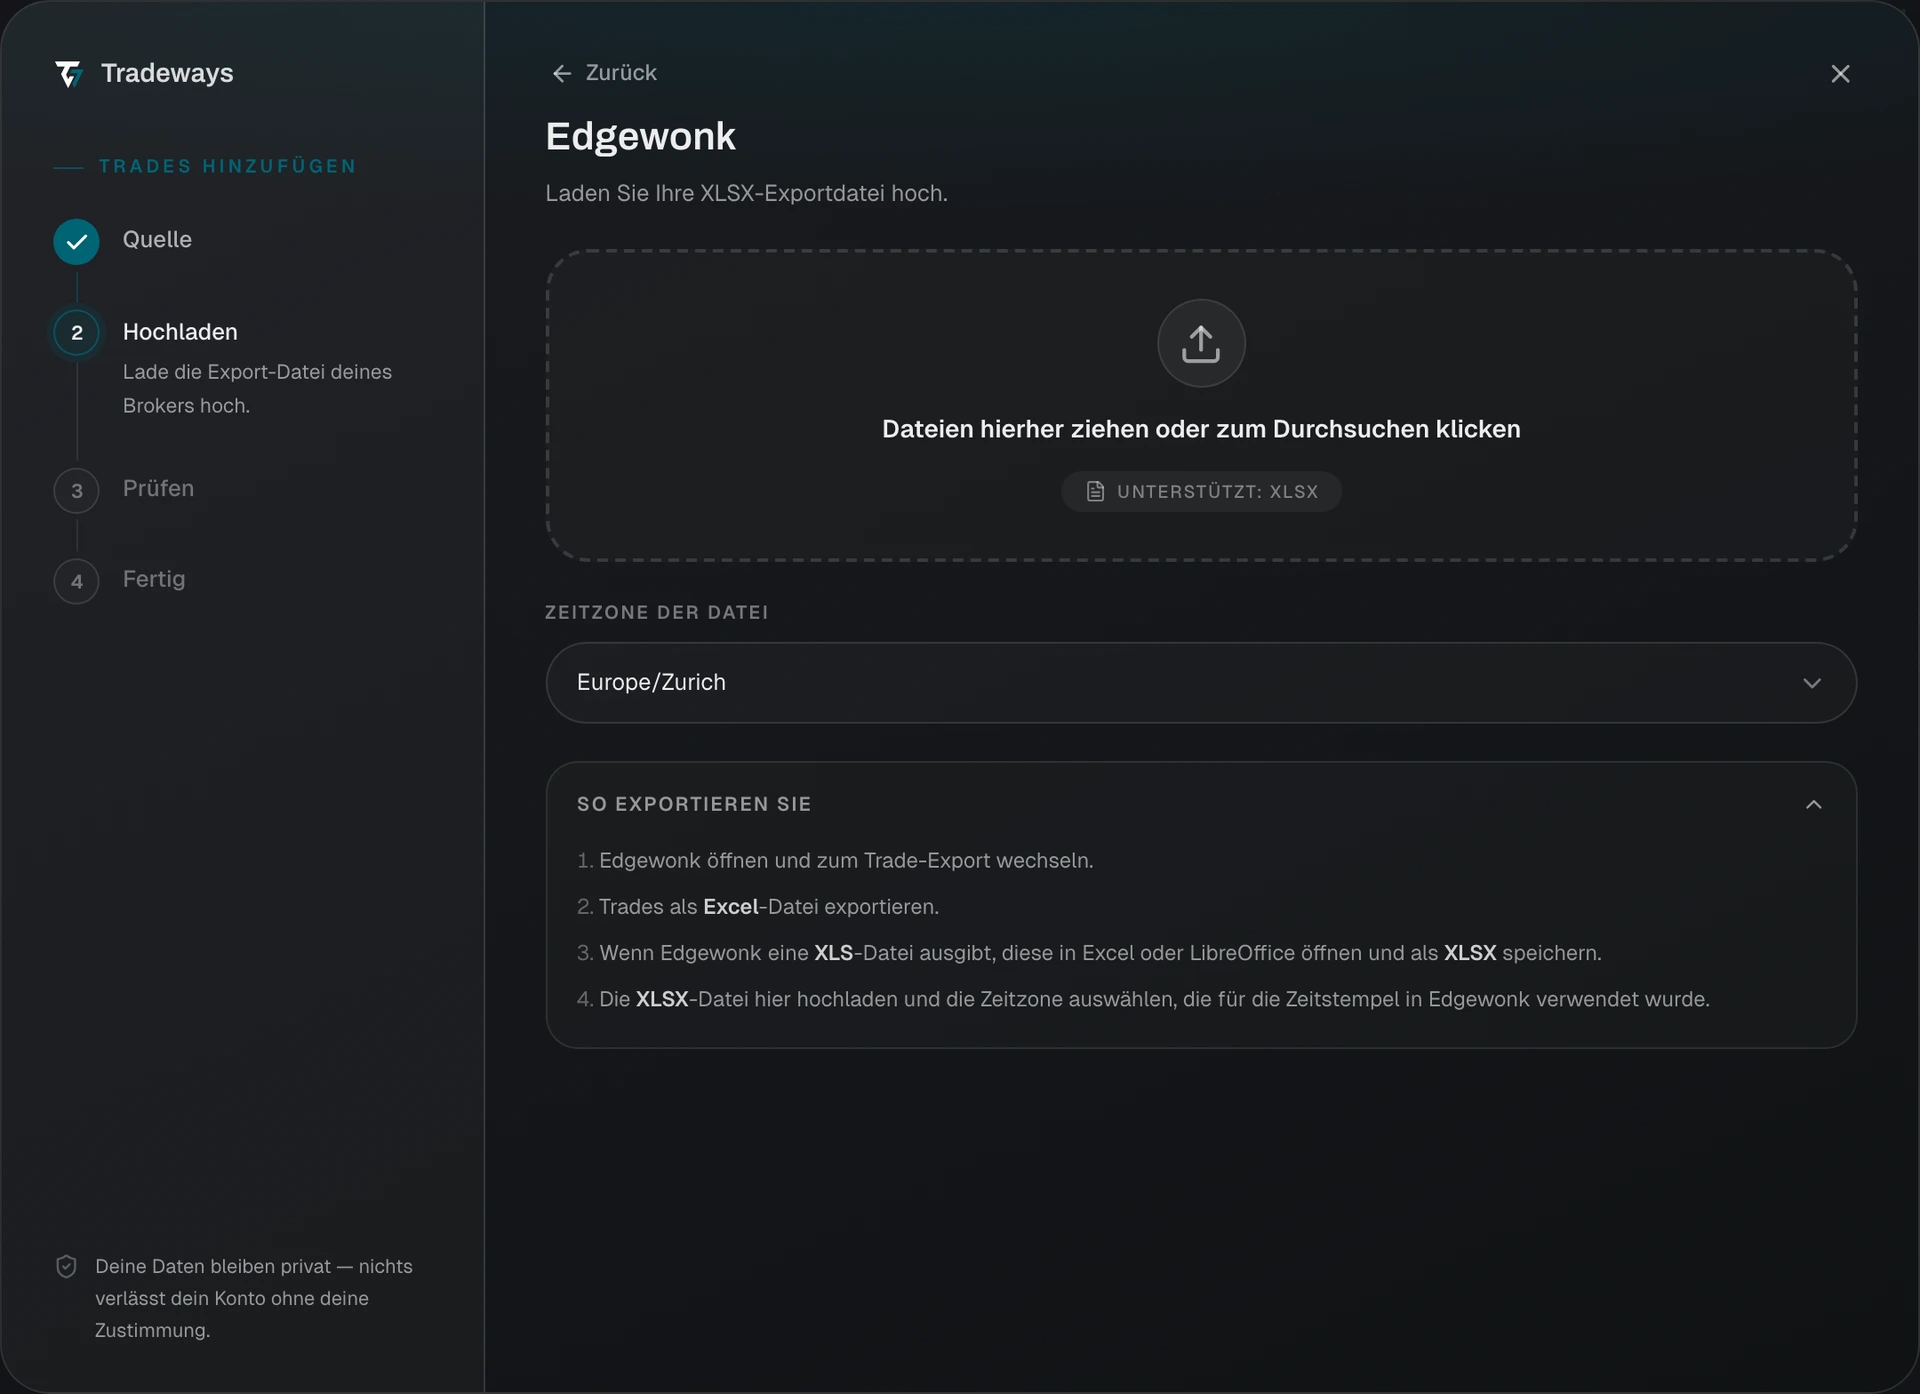The width and height of the screenshot is (1920, 1394).
Task: Click the Tradeways brand name
Action: pos(167,73)
